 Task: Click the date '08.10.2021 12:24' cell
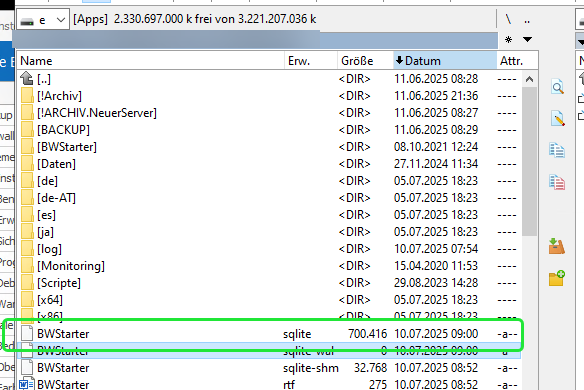tap(436, 147)
